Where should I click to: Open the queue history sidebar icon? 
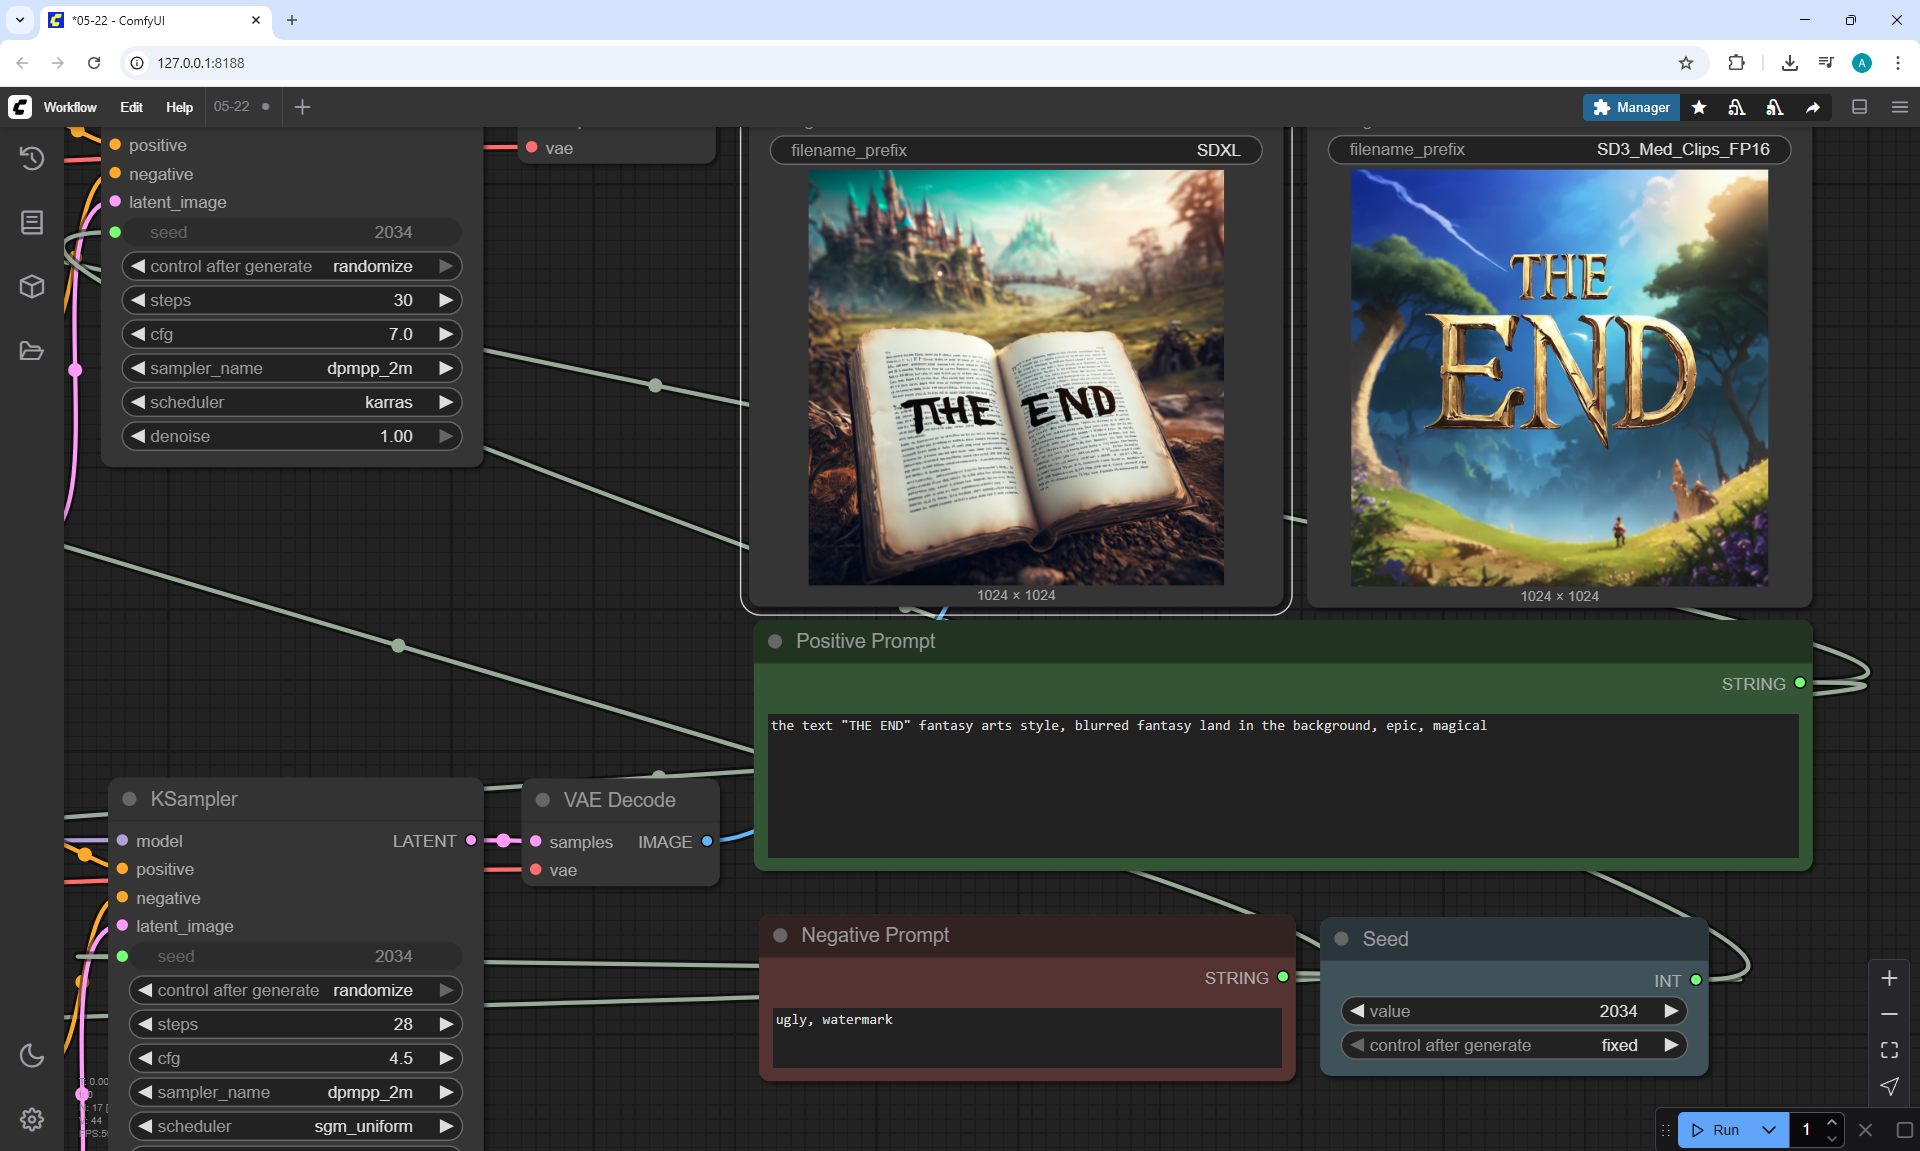[x=32, y=158]
